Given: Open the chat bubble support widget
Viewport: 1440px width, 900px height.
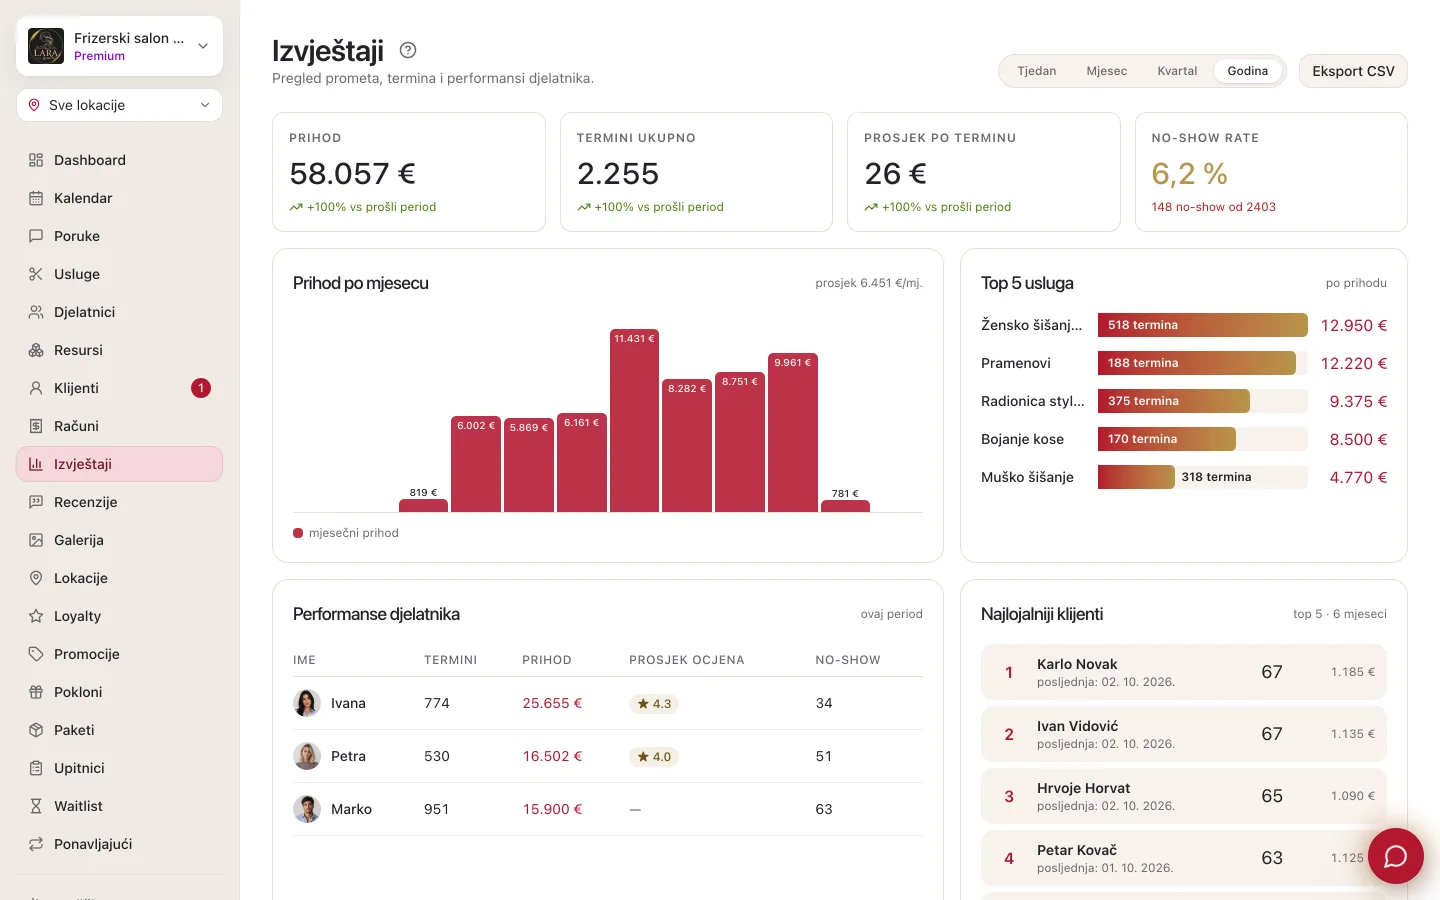Looking at the screenshot, I should click(x=1395, y=856).
